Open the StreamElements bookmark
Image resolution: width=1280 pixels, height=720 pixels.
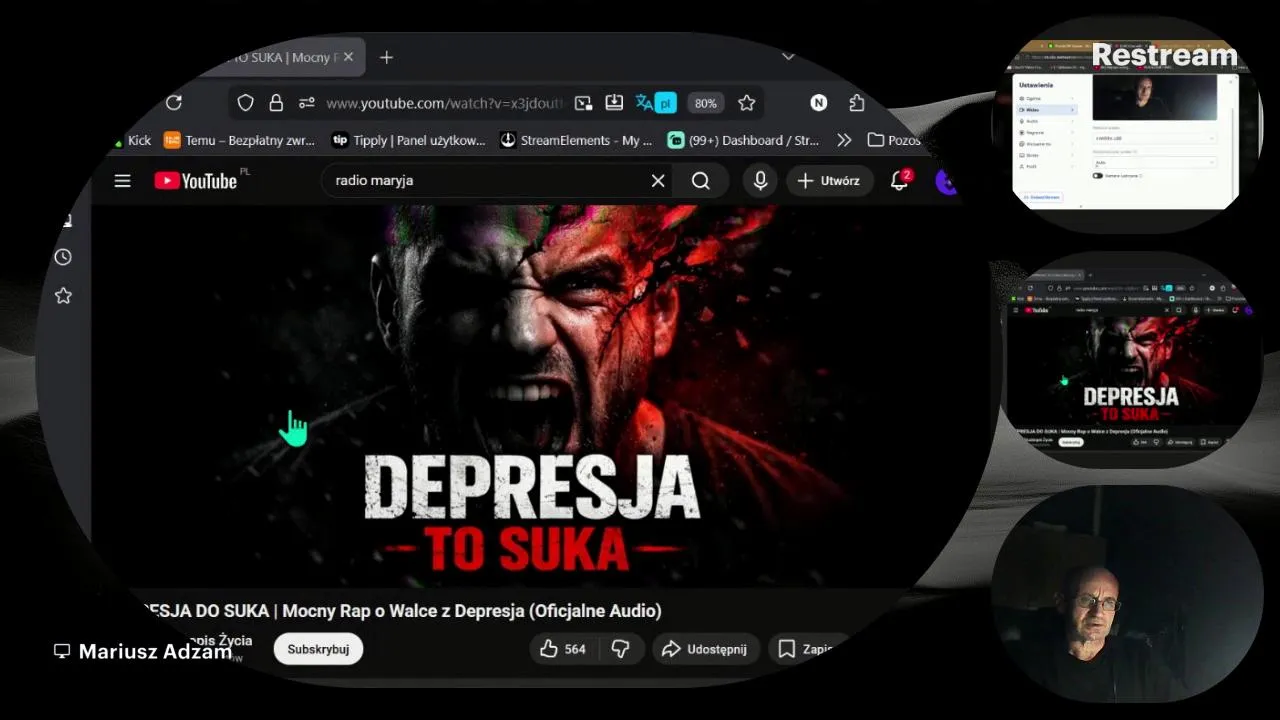pyautogui.click(x=576, y=140)
